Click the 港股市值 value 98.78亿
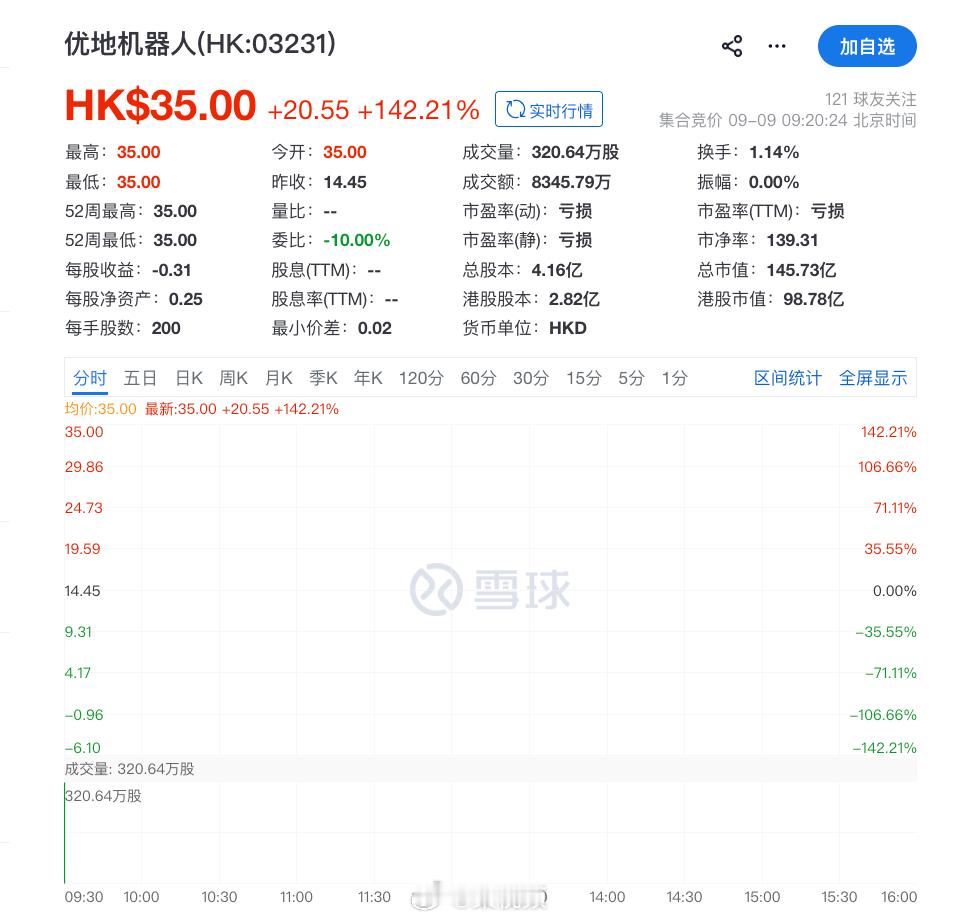This screenshot has height=920, width=960. [x=813, y=299]
